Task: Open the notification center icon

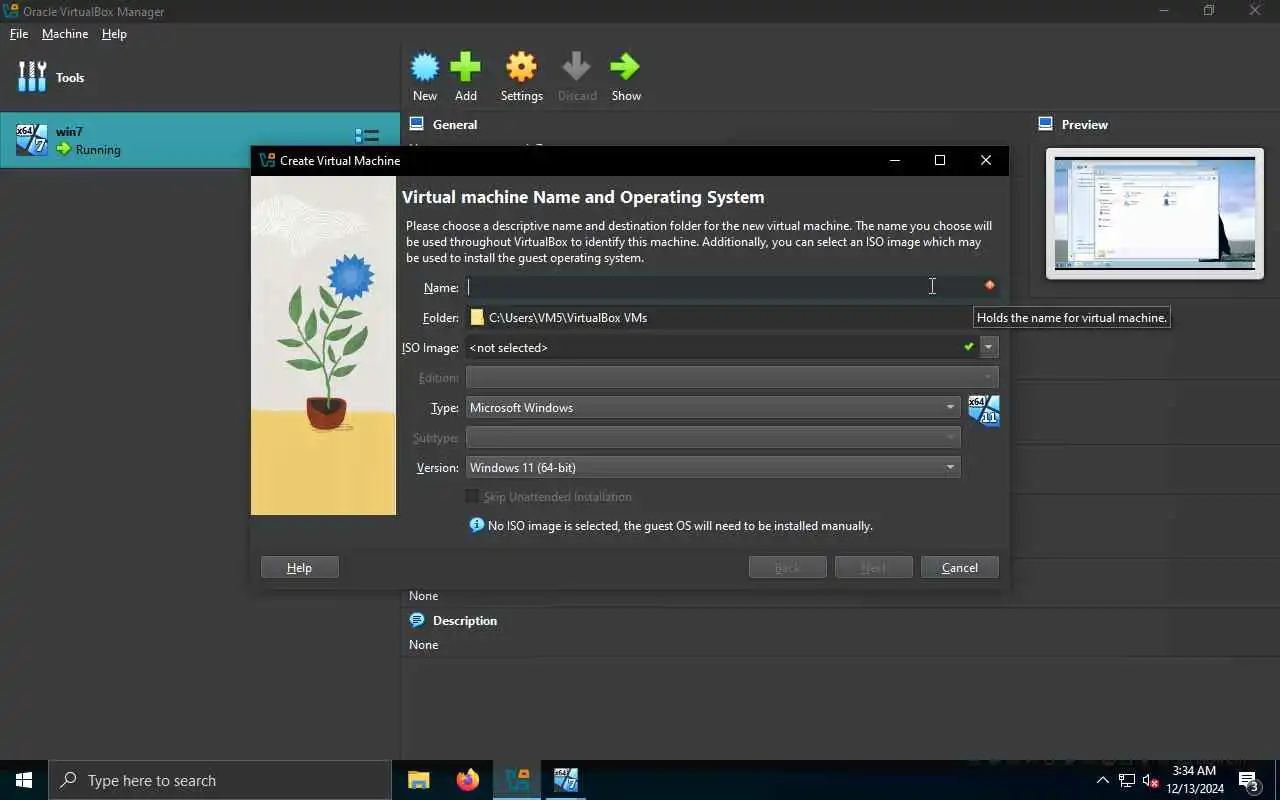Action: [x=1248, y=780]
